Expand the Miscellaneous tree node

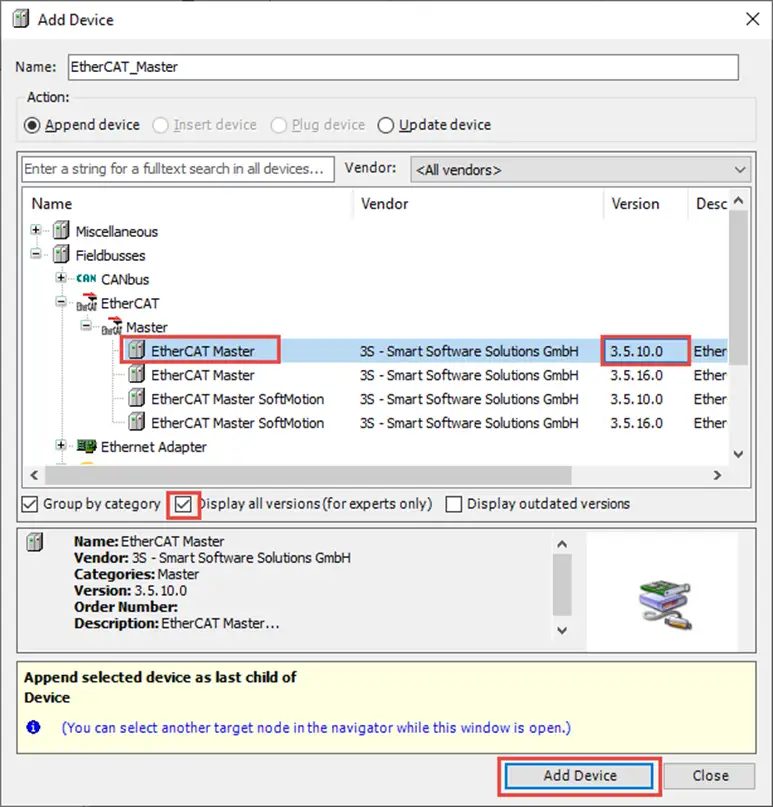click(x=36, y=230)
